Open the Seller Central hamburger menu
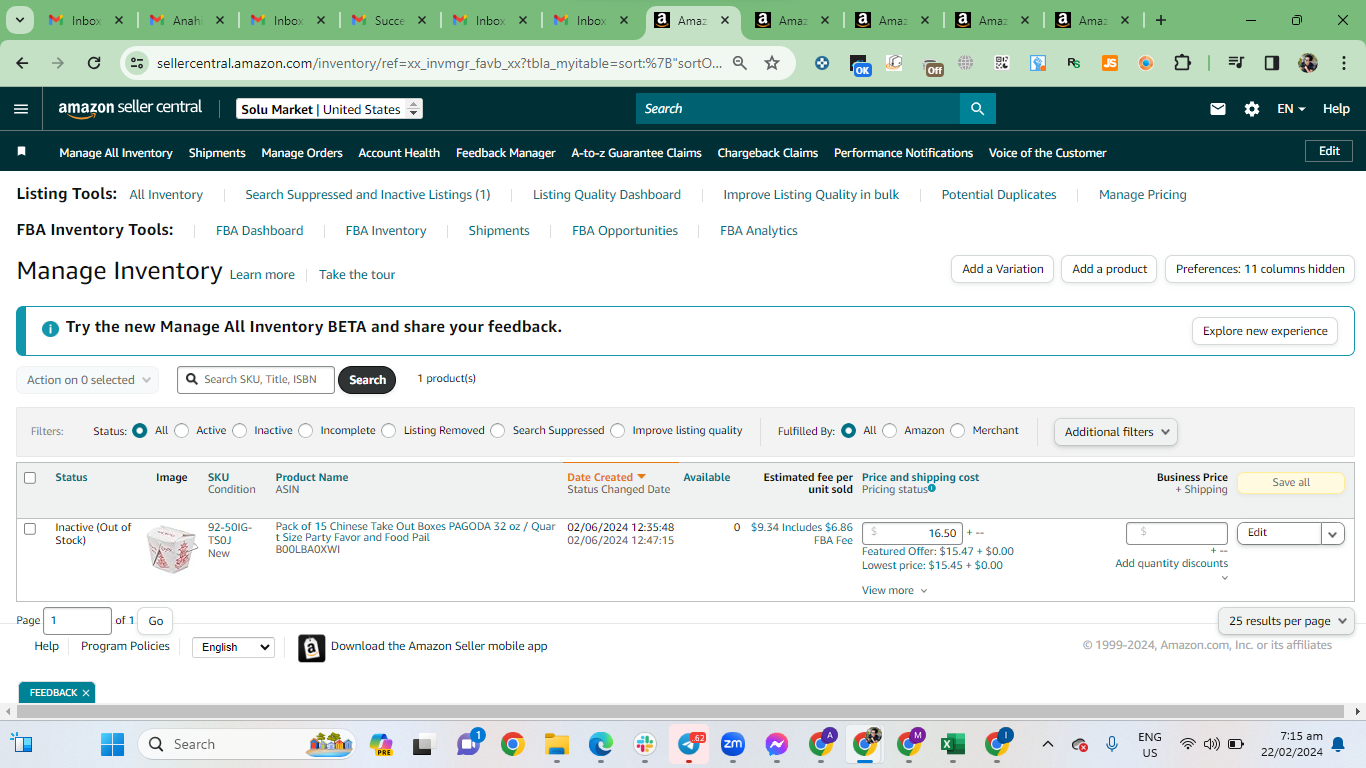The height and width of the screenshot is (768, 1366). [x=21, y=109]
